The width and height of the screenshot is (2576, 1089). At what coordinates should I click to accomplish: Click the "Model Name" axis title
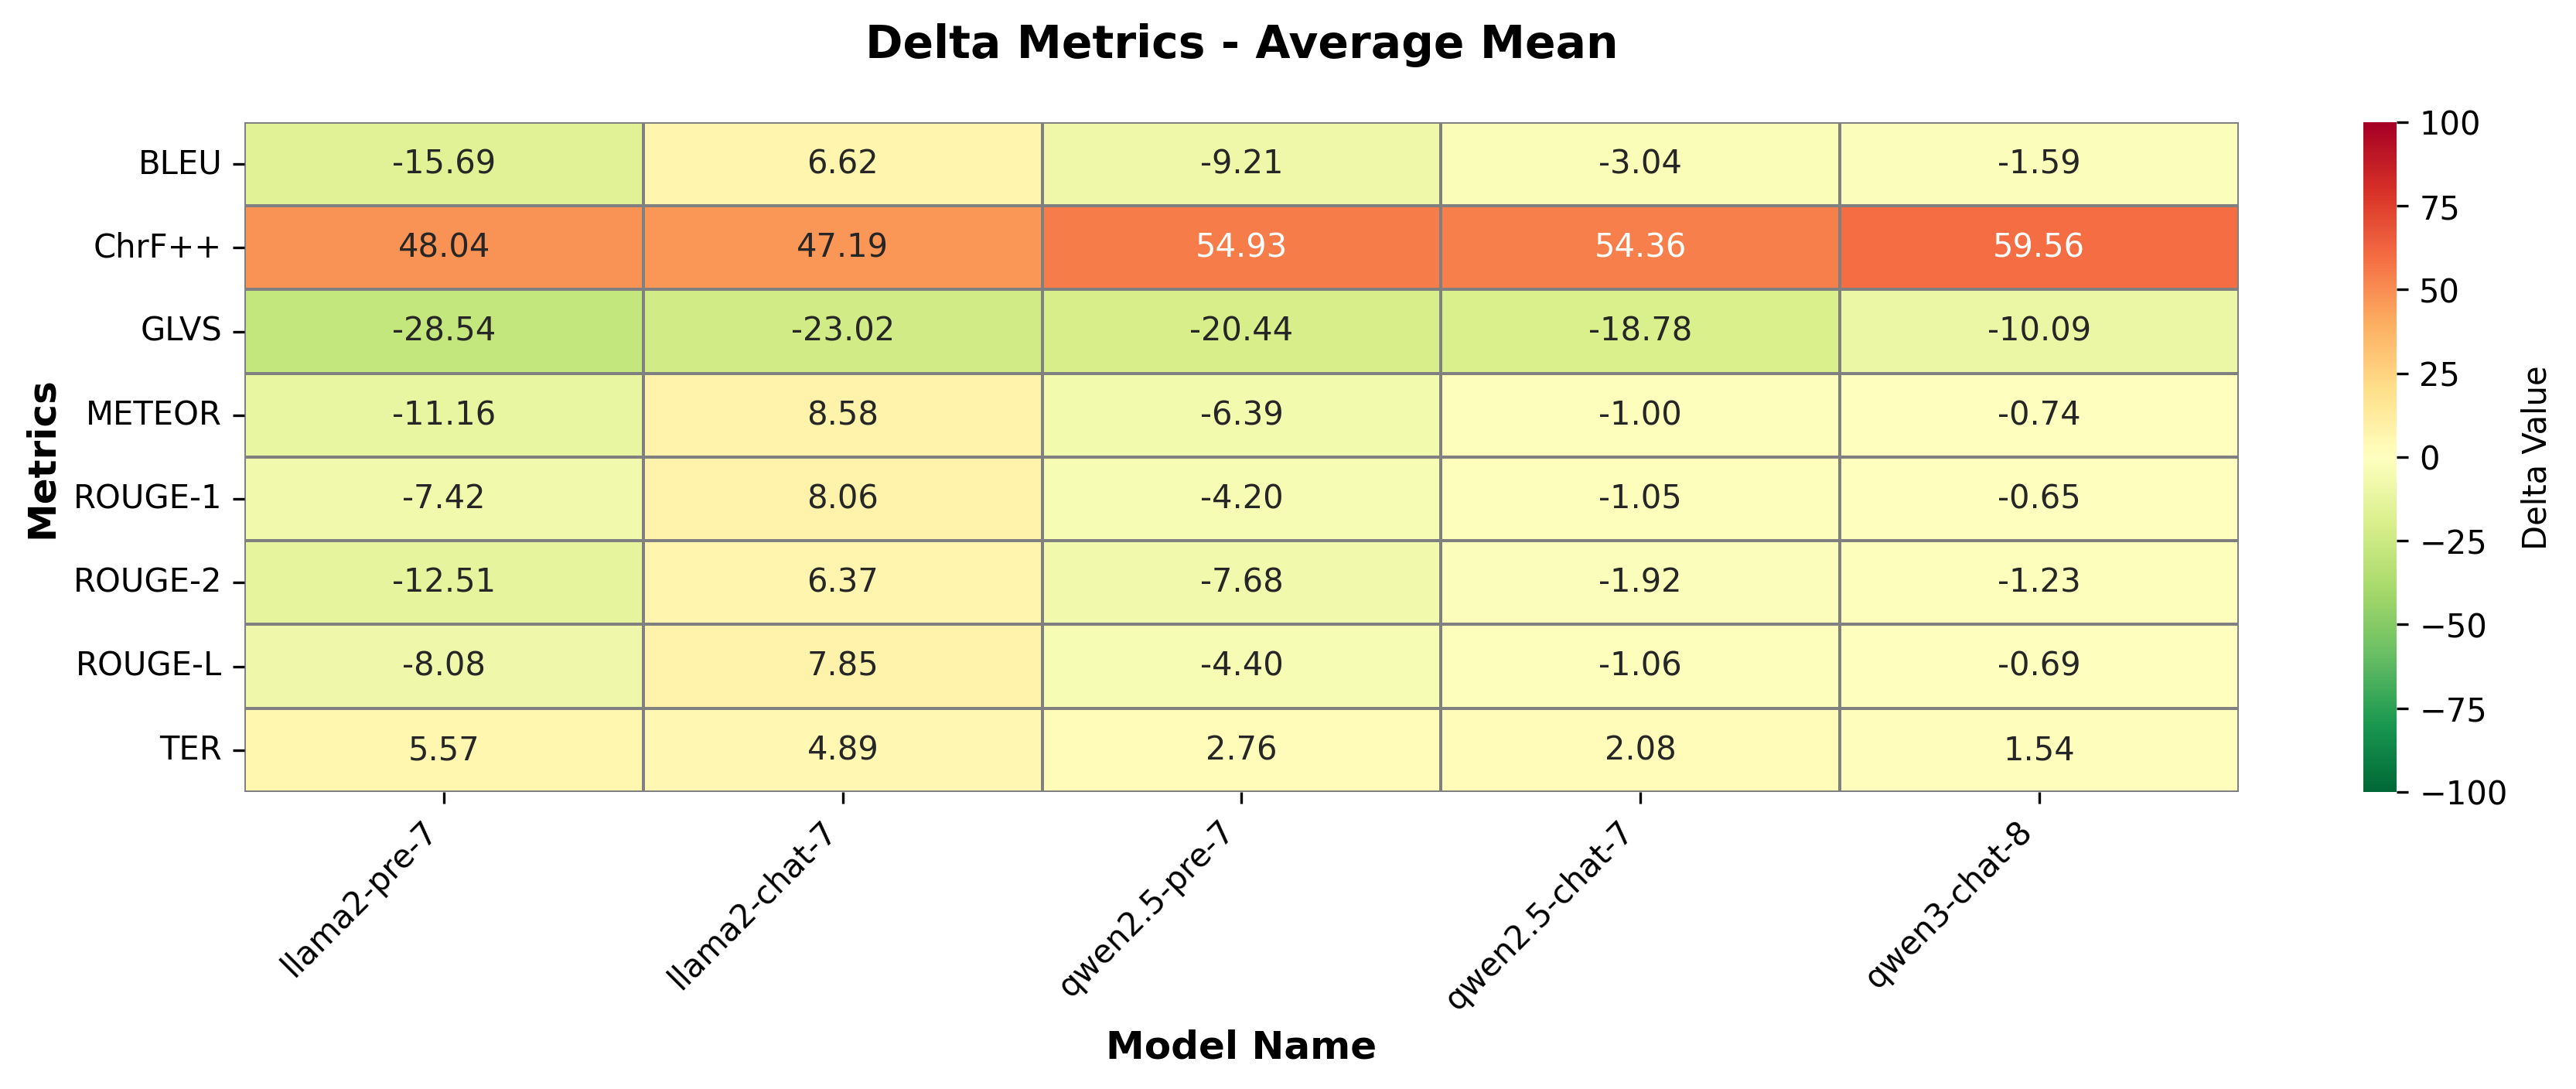pyautogui.click(x=1240, y=1047)
